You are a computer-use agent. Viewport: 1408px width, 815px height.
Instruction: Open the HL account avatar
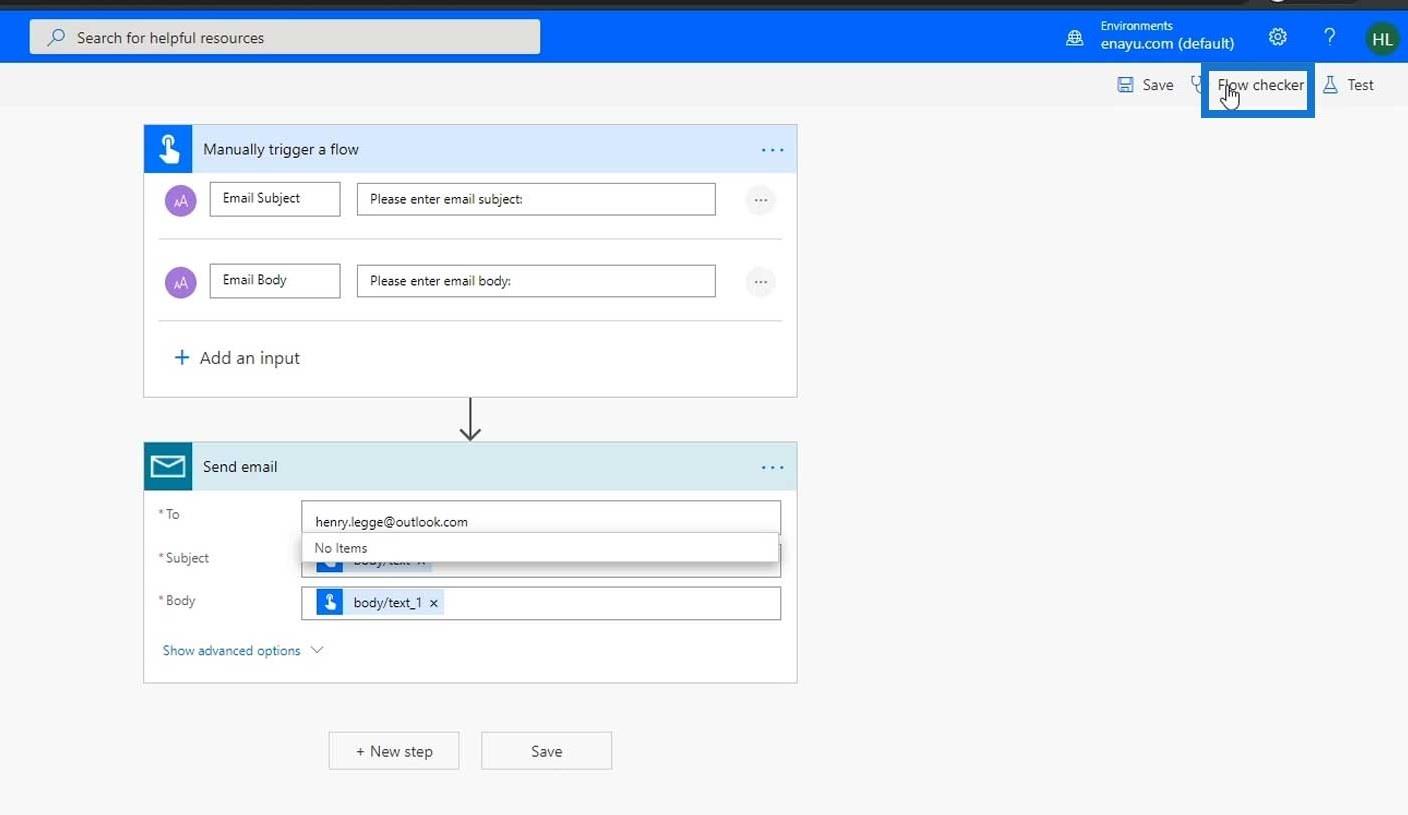pyautogui.click(x=1382, y=39)
